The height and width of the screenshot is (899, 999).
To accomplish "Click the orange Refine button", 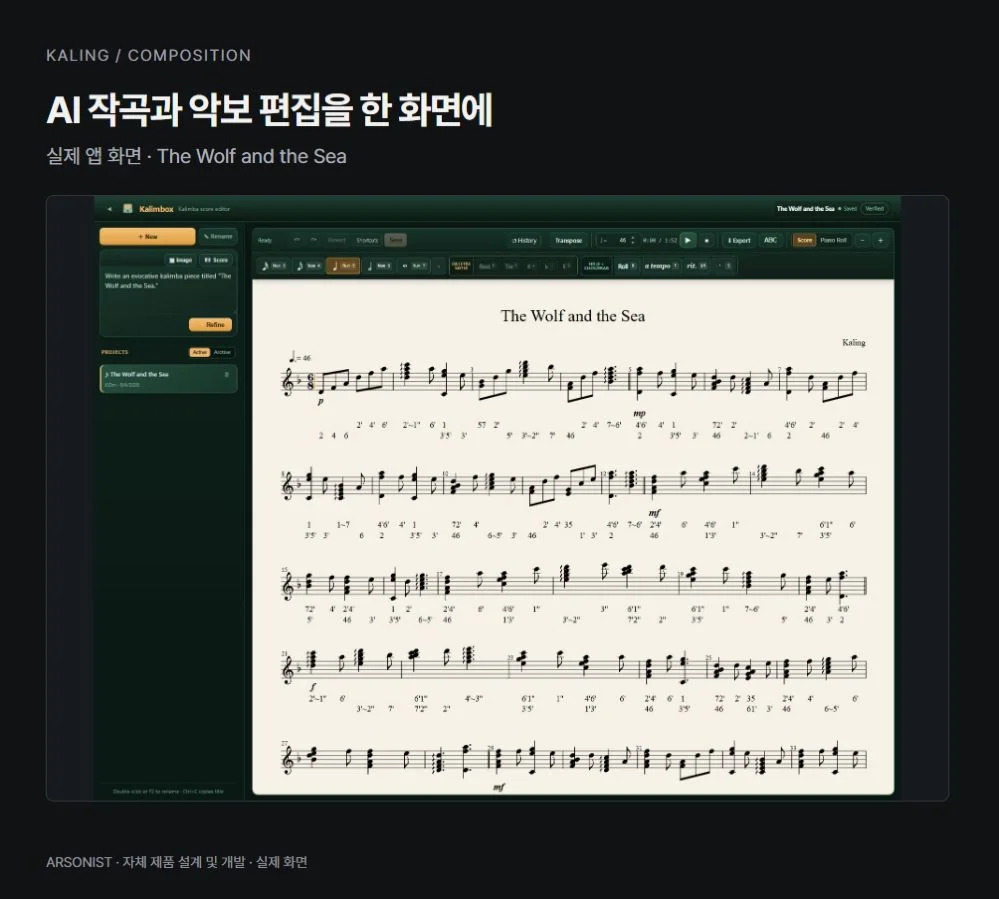I will point(211,324).
